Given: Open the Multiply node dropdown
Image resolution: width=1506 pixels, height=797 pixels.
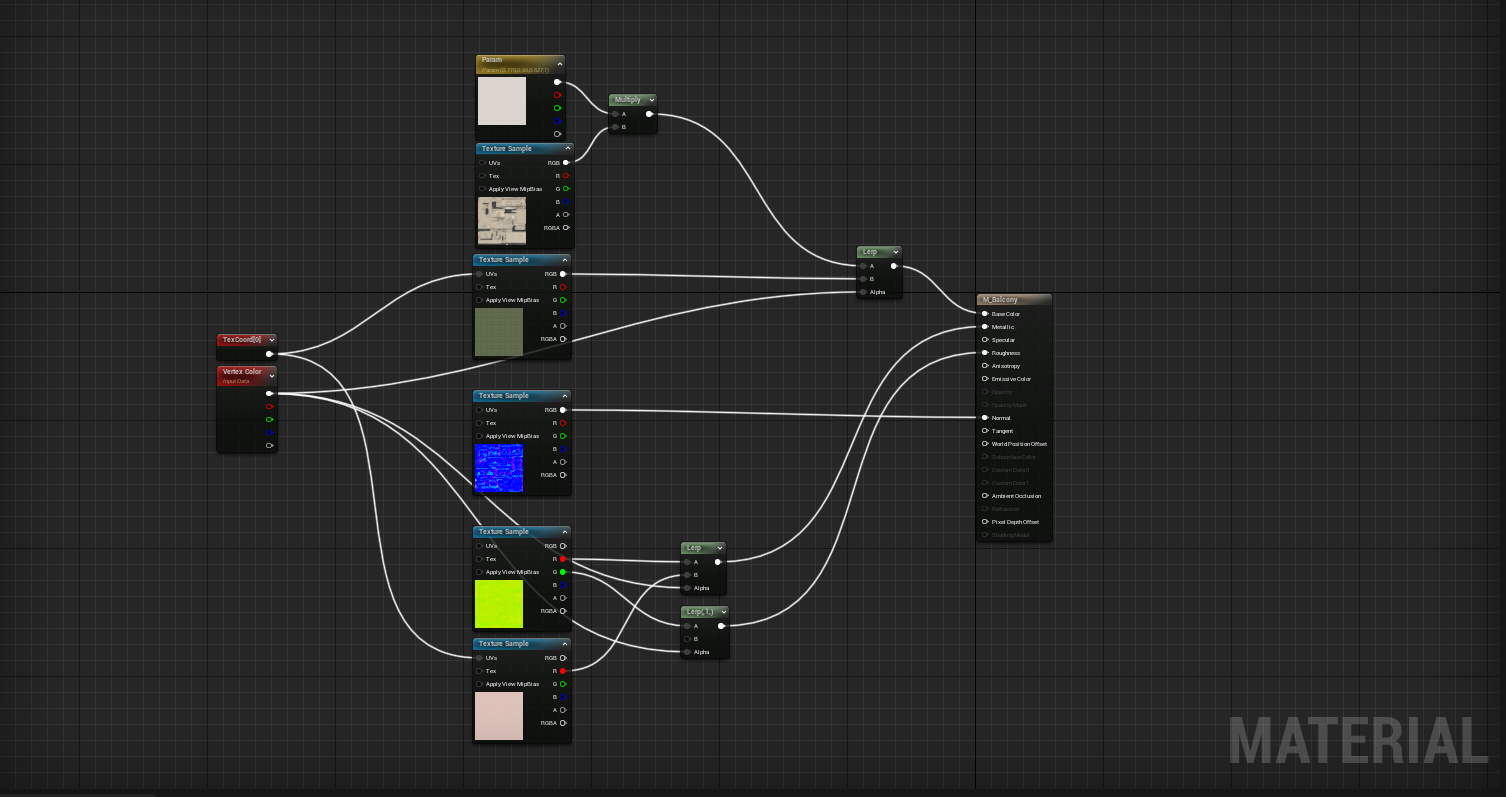Looking at the screenshot, I should click(x=652, y=100).
